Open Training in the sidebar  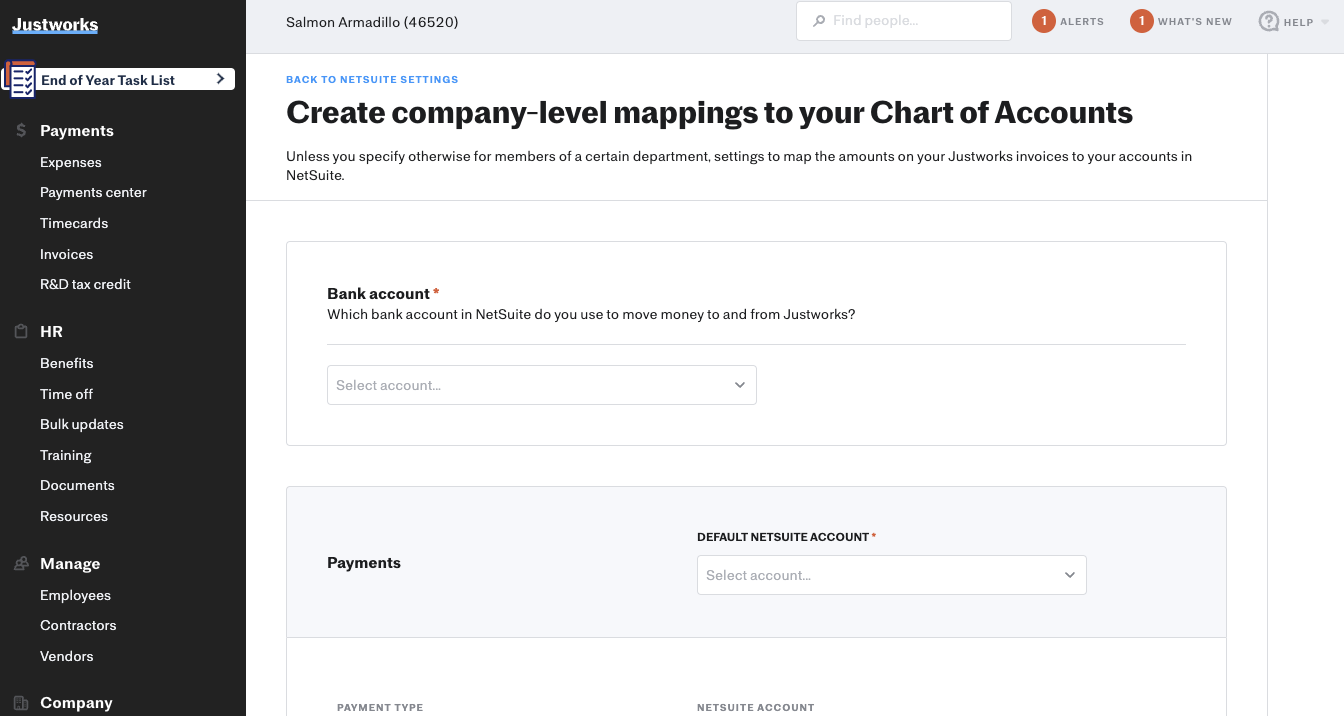[66, 455]
